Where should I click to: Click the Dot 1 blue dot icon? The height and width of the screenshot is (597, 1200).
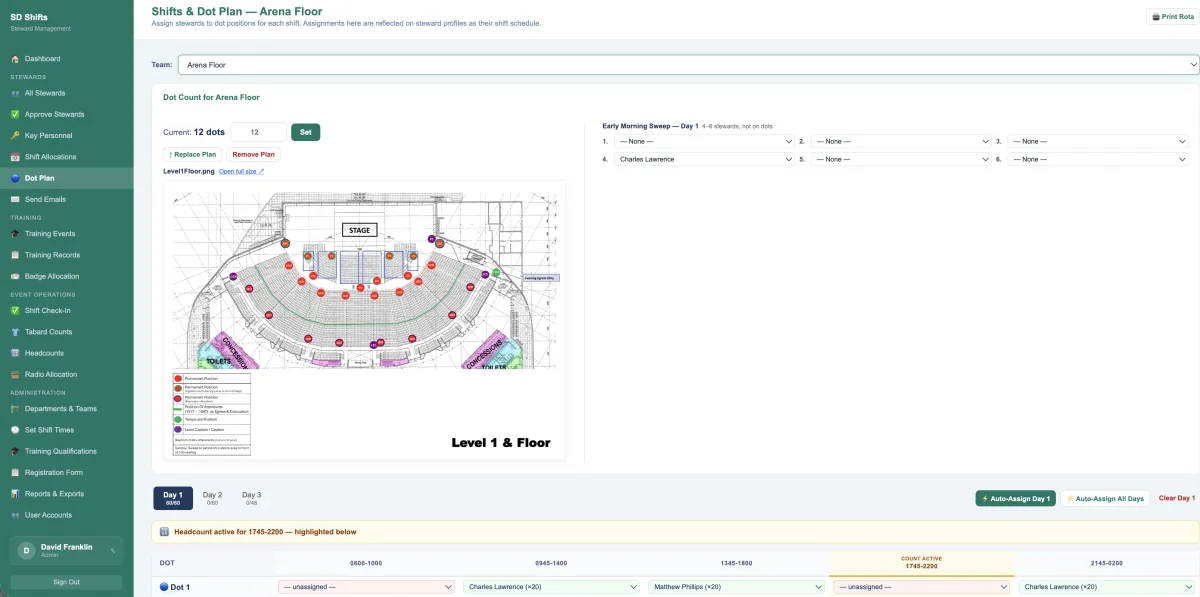click(x=164, y=587)
